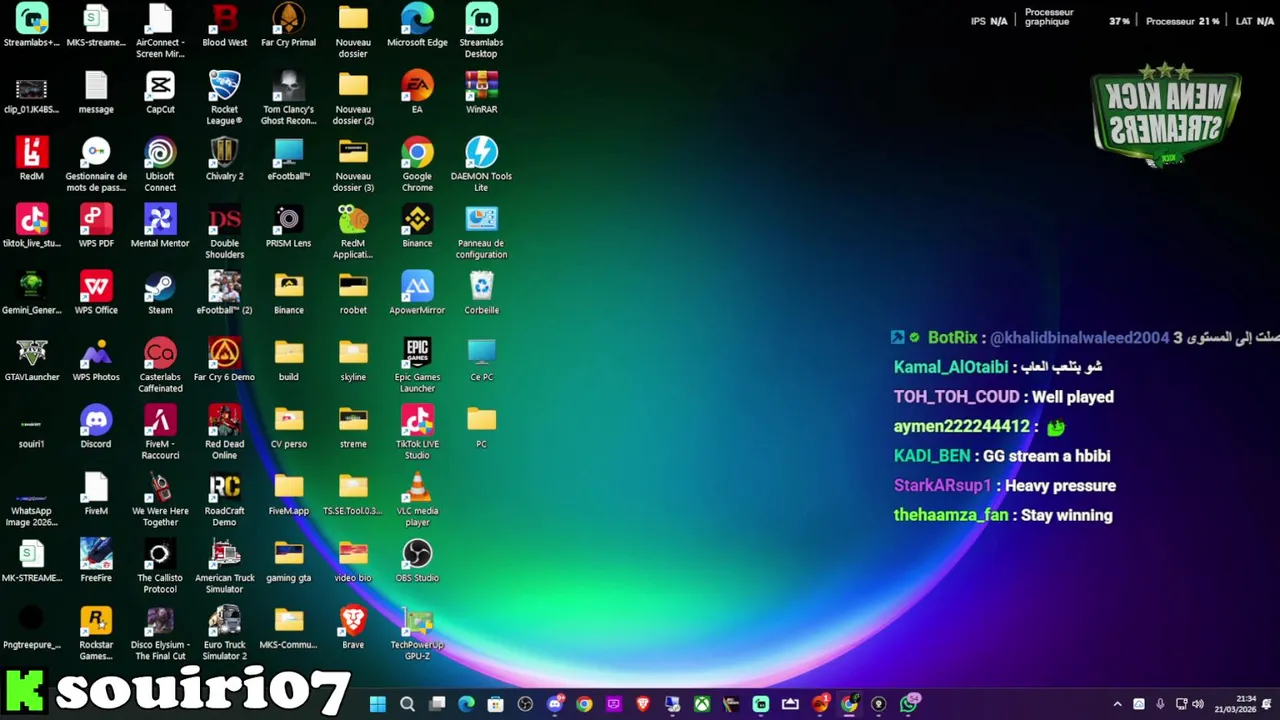
Task: Launch The Callisto Protocol desktop icon
Action: click(160, 566)
